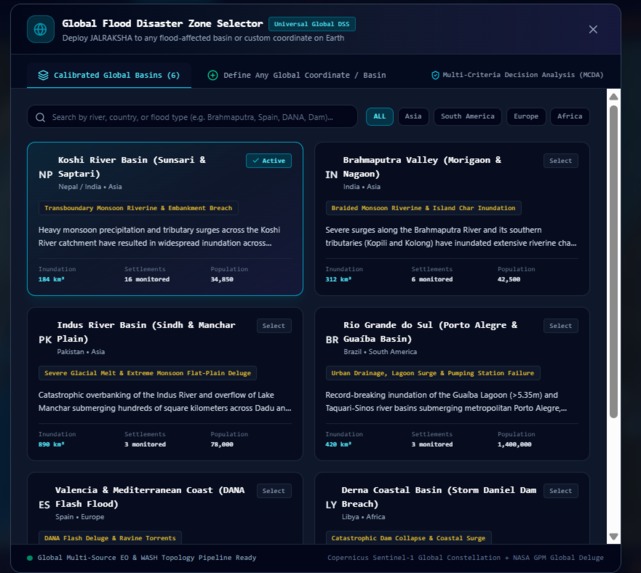Click DANA Flash Deluge & Ravine Torrents tag
This screenshot has width=641, height=573.
(110, 538)
